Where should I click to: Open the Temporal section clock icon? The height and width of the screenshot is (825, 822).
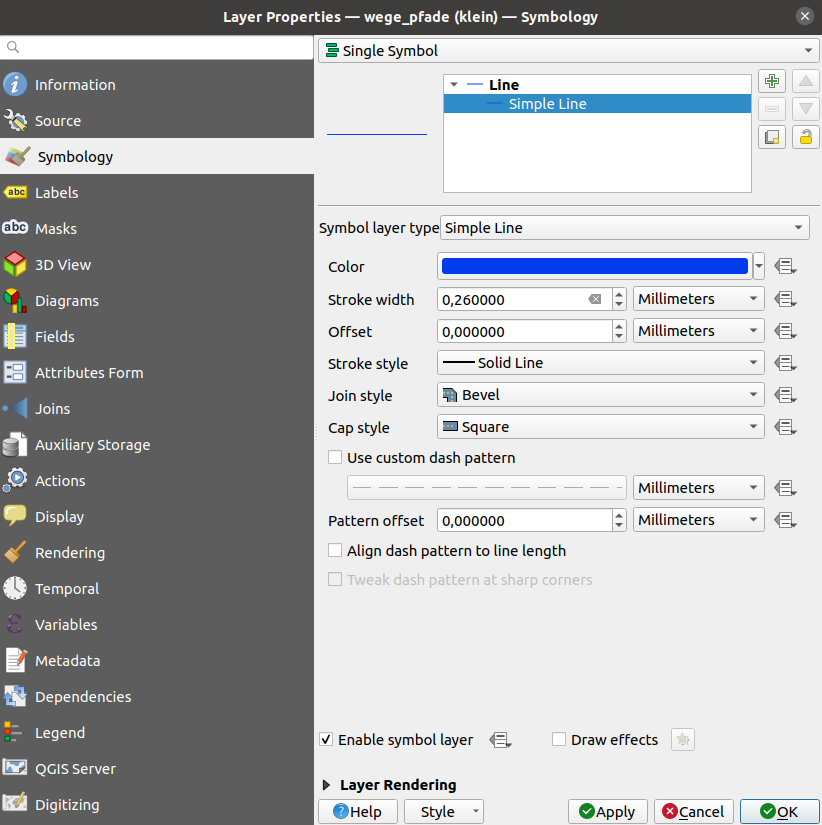(15, 588)
